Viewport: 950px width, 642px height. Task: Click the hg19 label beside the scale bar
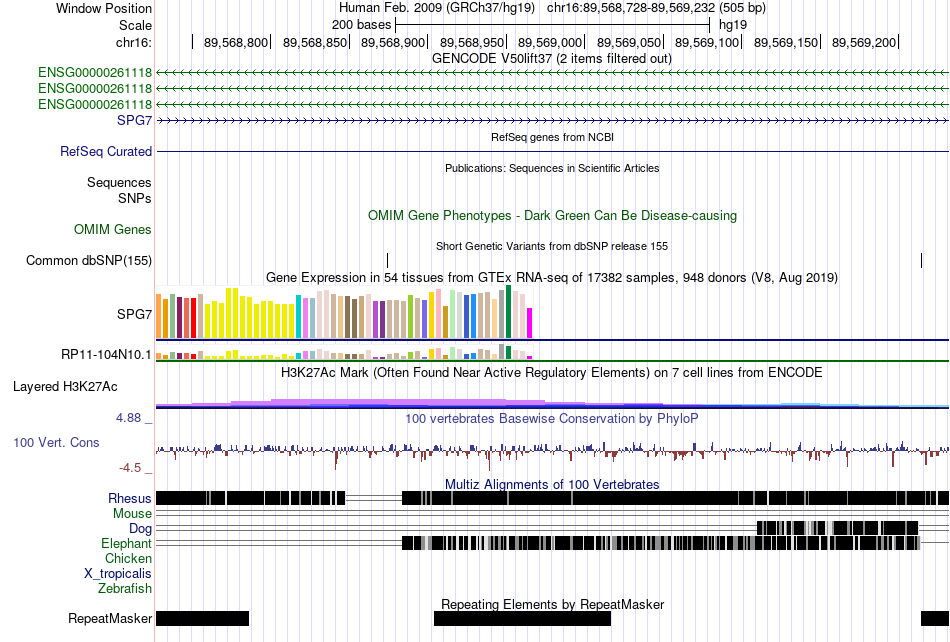[733, 25]
